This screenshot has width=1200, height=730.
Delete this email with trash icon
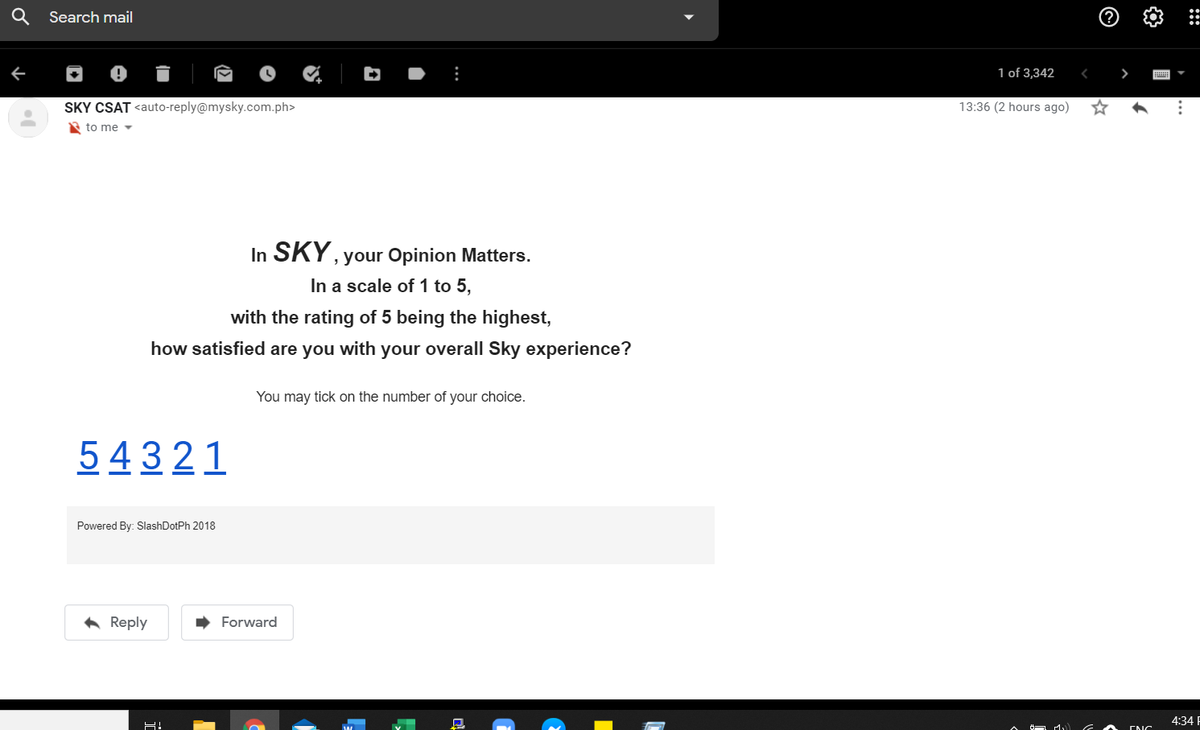162,73
